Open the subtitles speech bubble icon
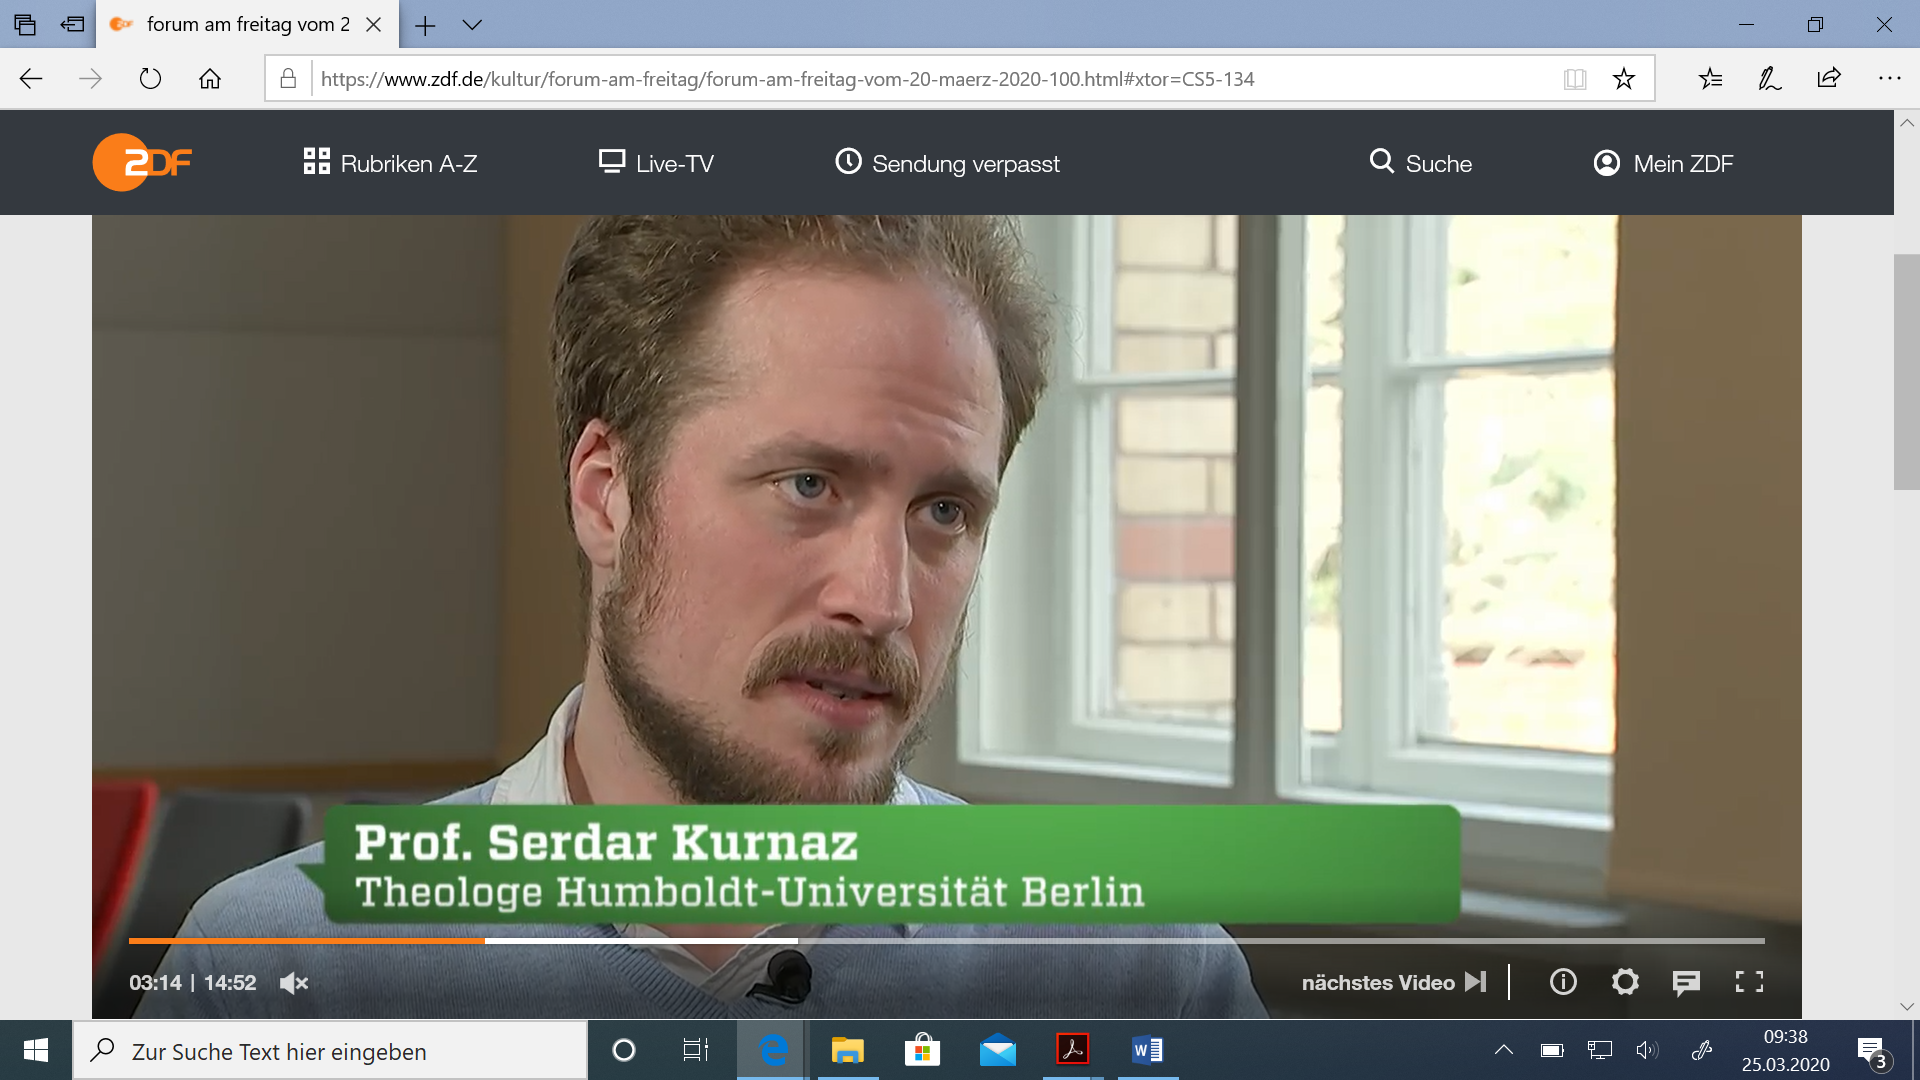This screenshot has height=1080, width=1920. pos(1686,982)
